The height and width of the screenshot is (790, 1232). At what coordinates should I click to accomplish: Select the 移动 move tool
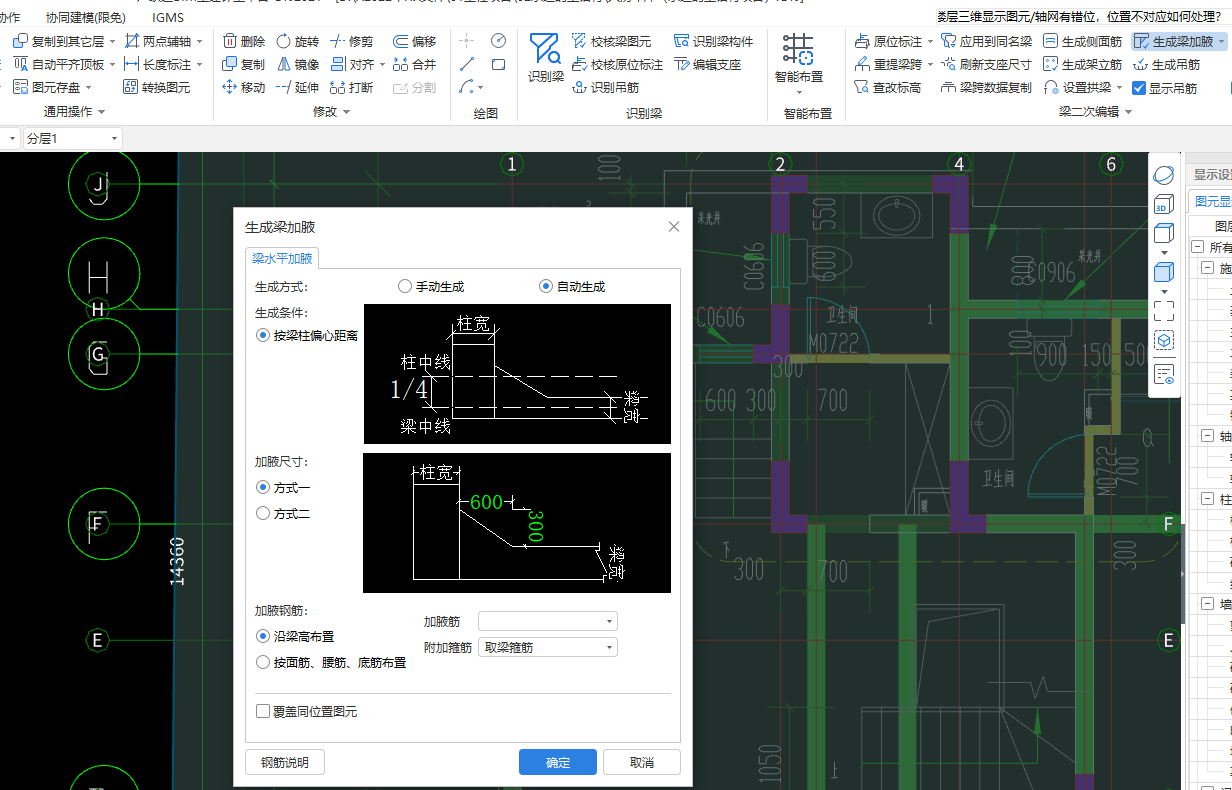[244, 87]
